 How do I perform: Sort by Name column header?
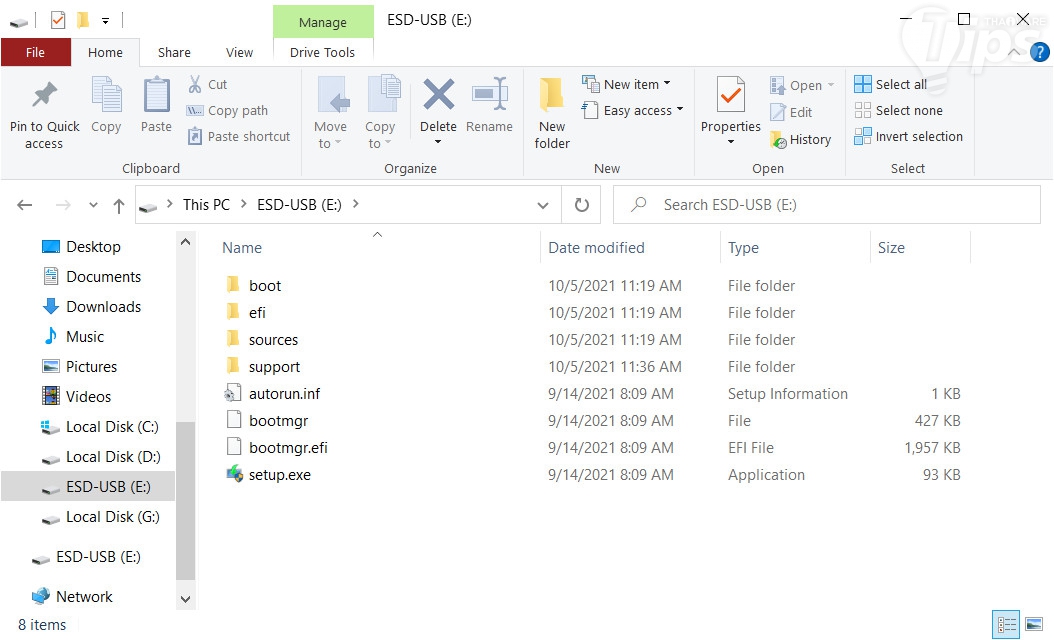[242, 247]
